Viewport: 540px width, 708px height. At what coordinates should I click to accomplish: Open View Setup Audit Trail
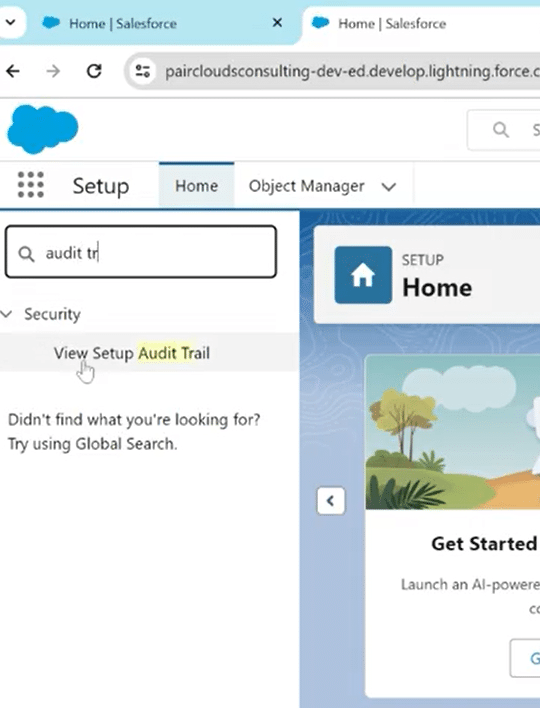(132, 353)
